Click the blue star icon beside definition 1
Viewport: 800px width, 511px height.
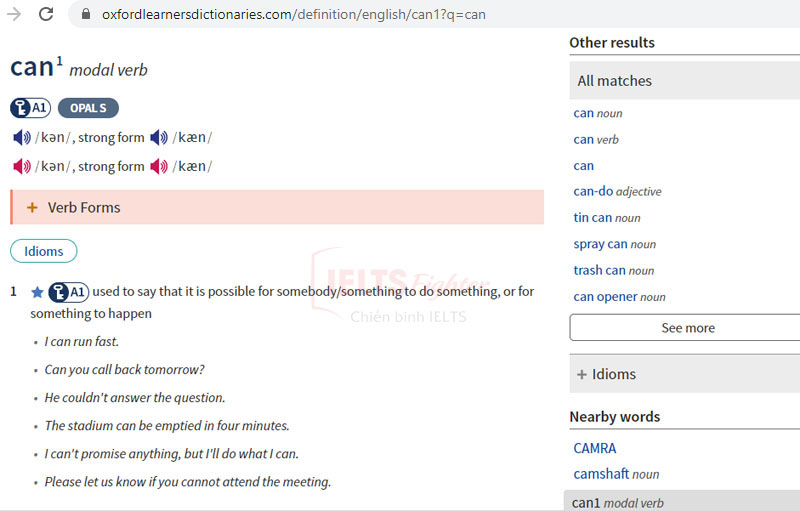[37, 292]
